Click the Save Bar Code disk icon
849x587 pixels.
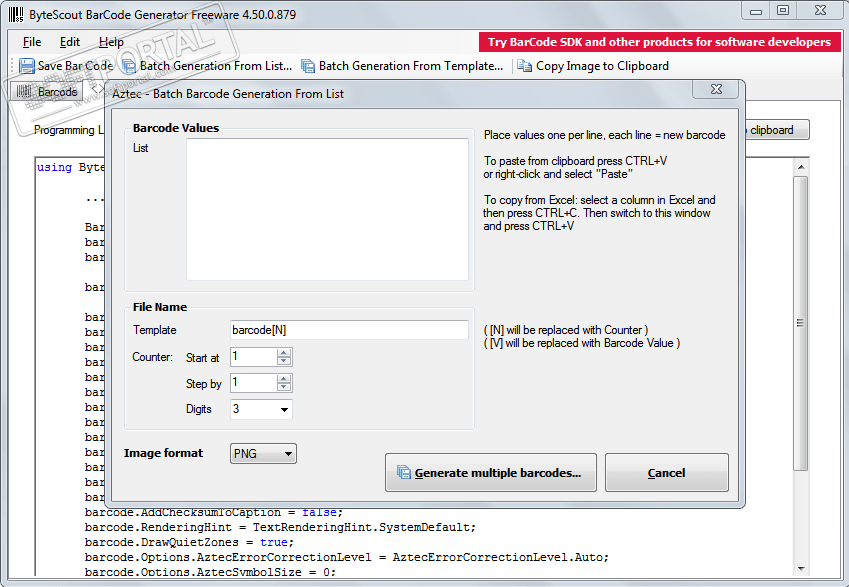tap(27, 66)
